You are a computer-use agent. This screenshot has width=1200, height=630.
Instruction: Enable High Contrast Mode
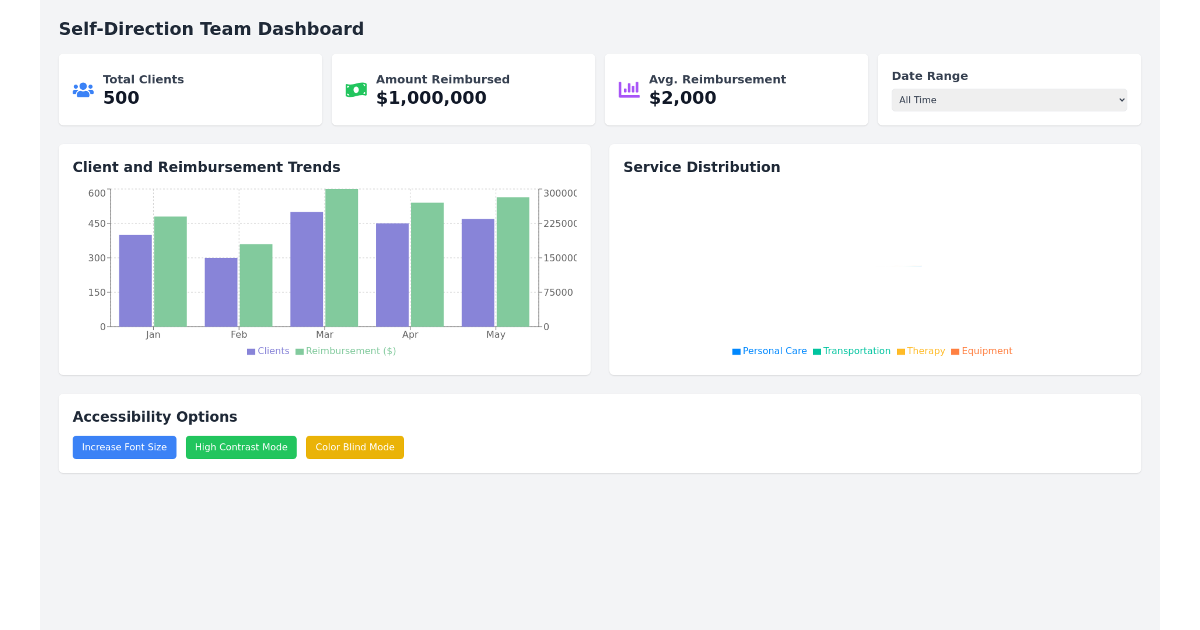click(241, 447)
